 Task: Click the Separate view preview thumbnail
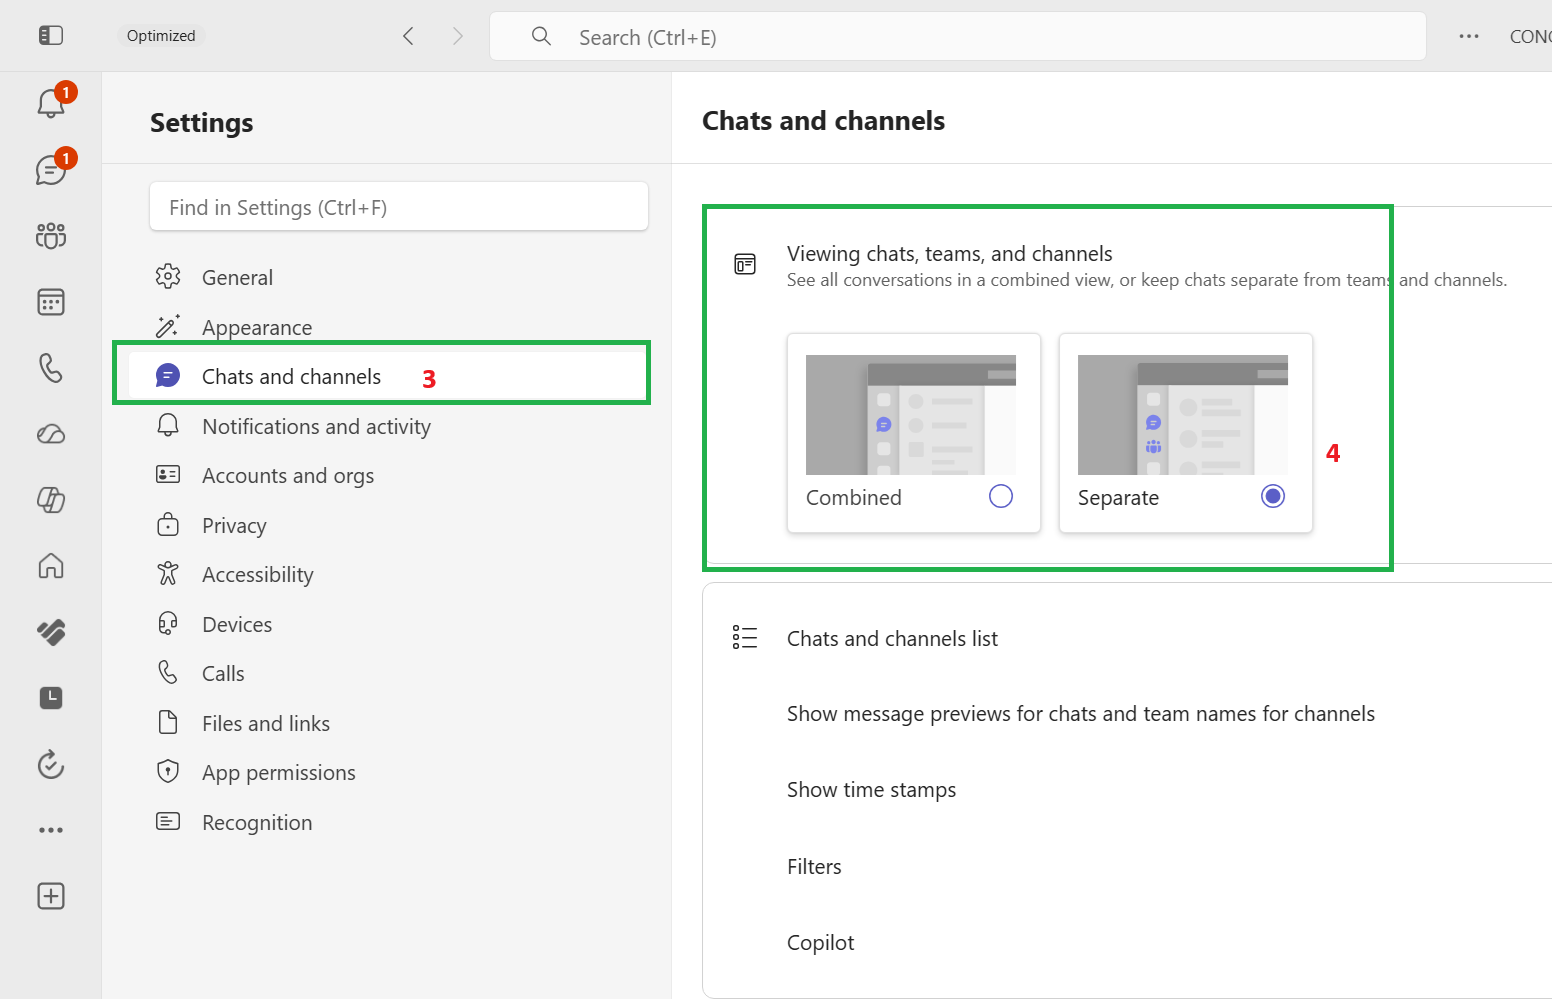coord(1183,415)
